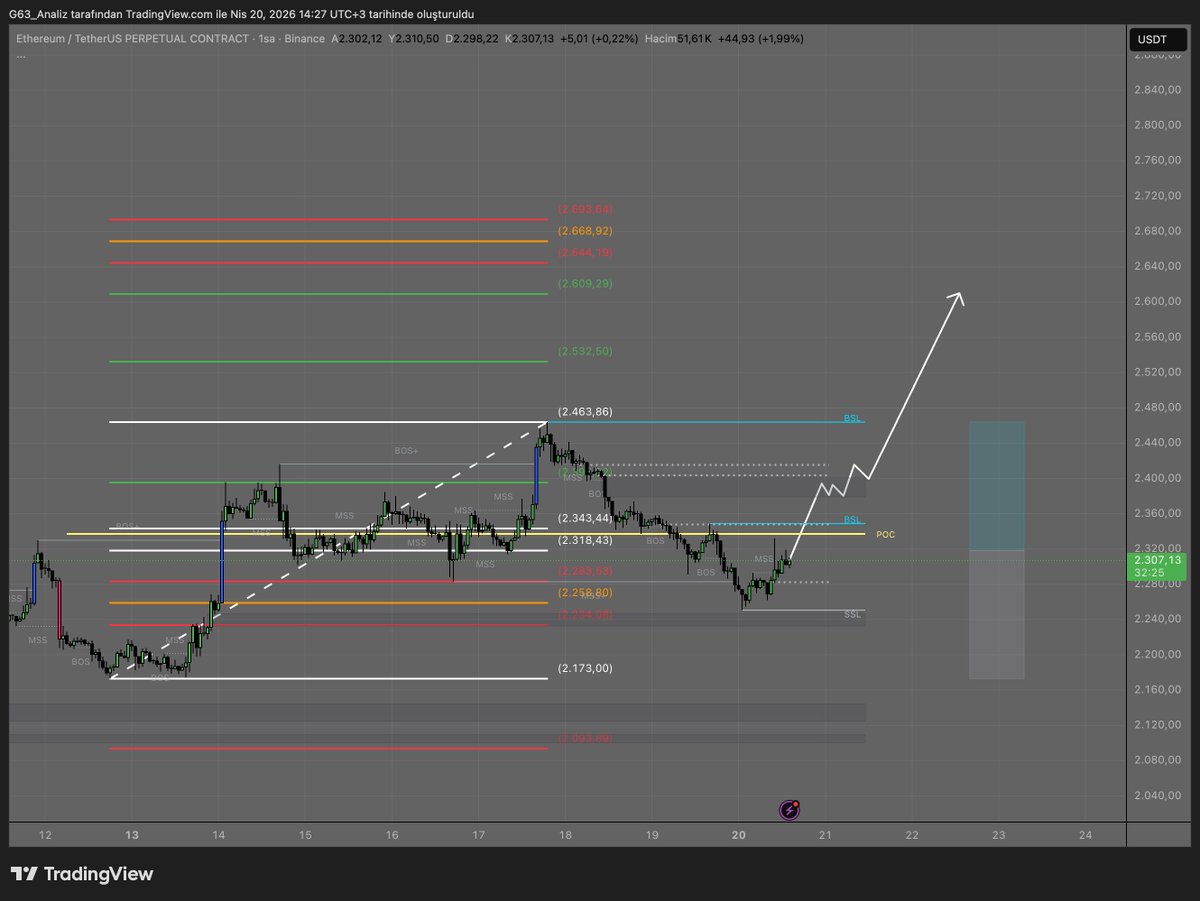Click the lightning bolt event icon
1200x901 pixels.
tap(790, 809)
